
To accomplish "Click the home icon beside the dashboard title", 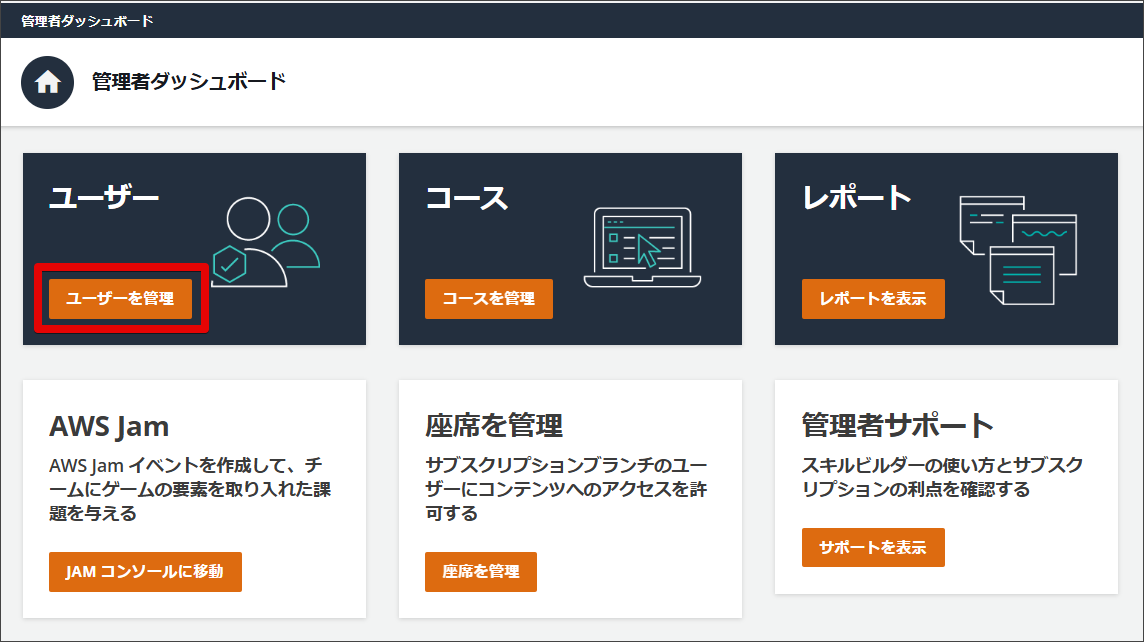I will coord(47,82).
